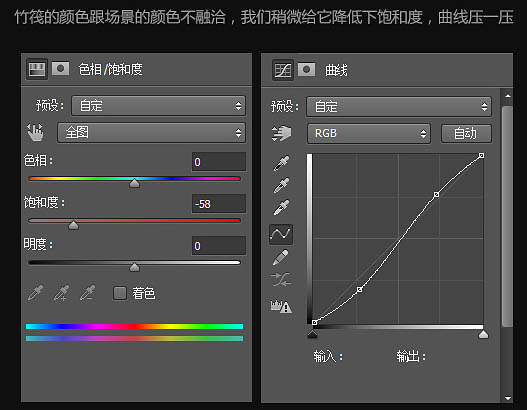Click the 明度 lightness slider handle
This screenshot has width=527, height=410.
point(134,267)
